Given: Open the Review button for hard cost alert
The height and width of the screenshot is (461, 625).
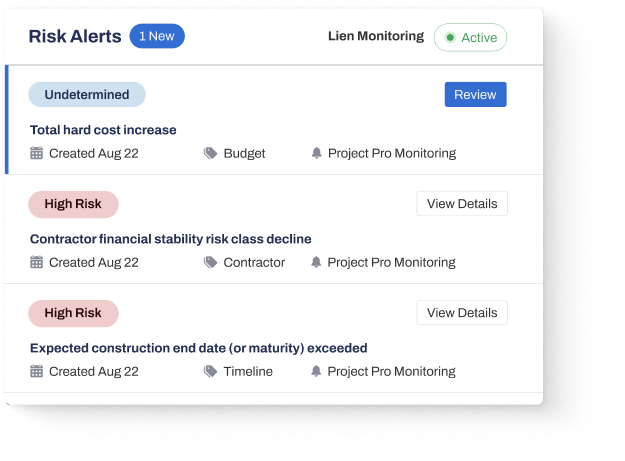Looking at the screenshot, I should 476,94.
